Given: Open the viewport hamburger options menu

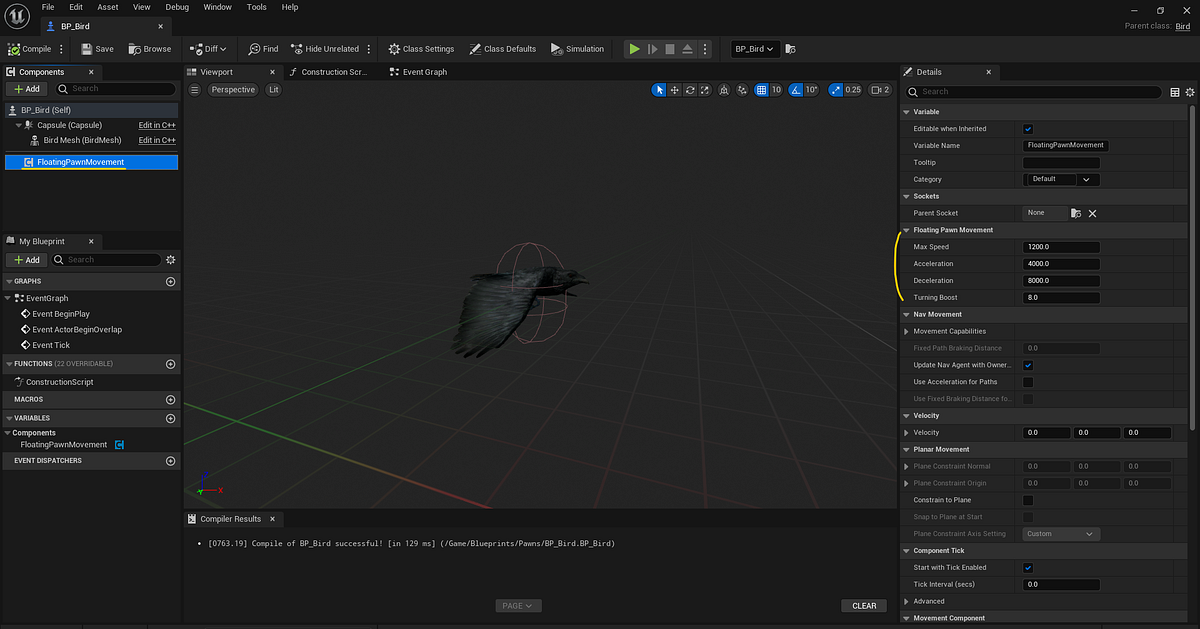Looking at the screenshot, I should (195, 90).
